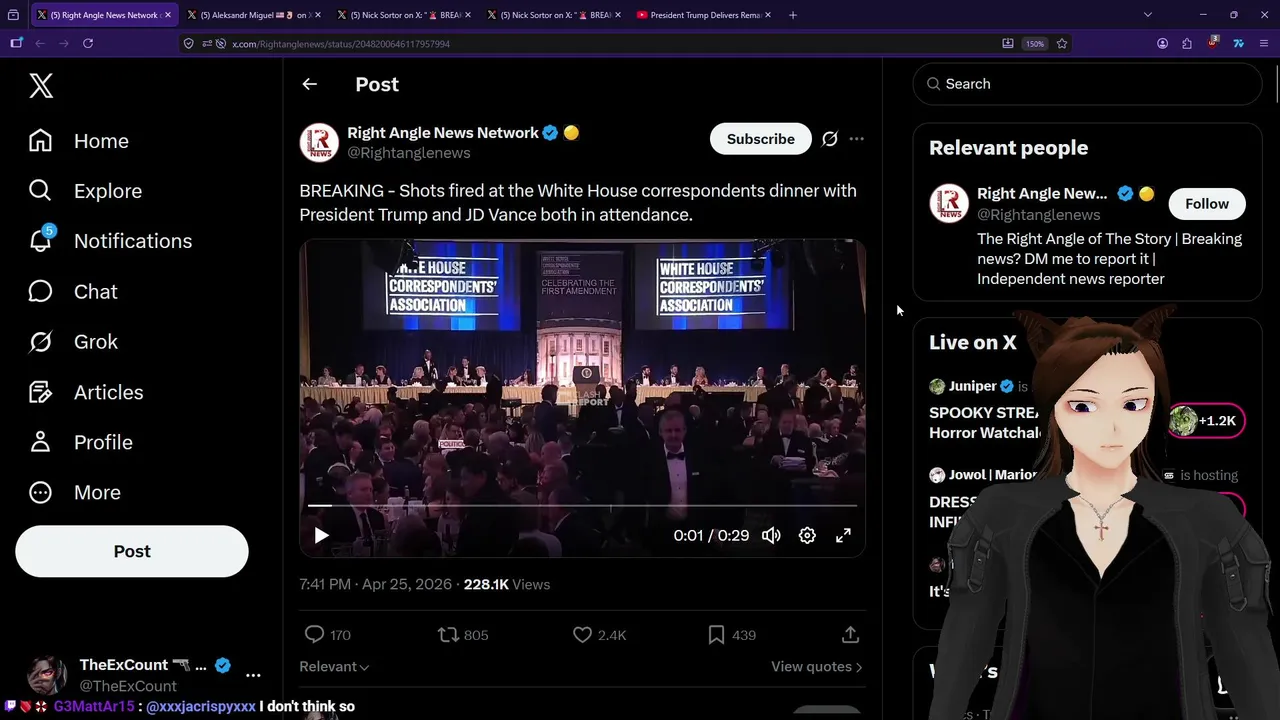Repost this post via the retweet icon
Image resolution: width=1280 pixels, height=720 pixels.
448,635
